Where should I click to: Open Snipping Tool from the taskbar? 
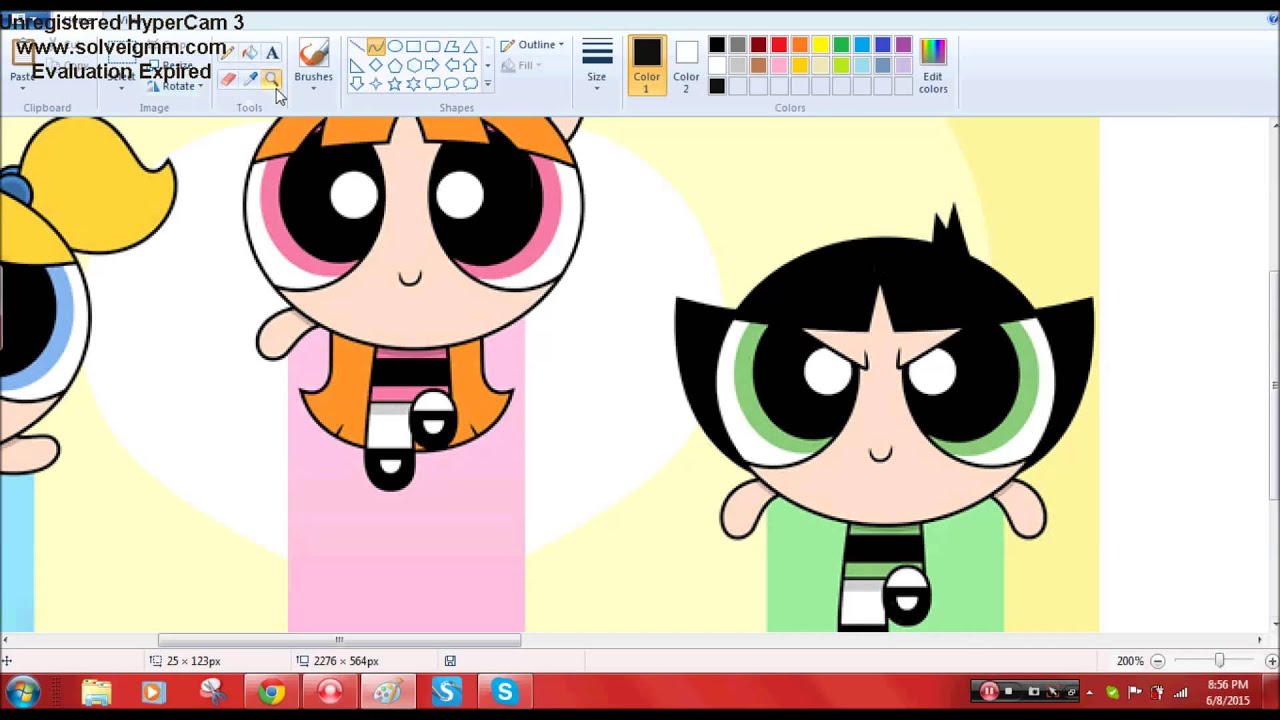click(x=212, y=692)
